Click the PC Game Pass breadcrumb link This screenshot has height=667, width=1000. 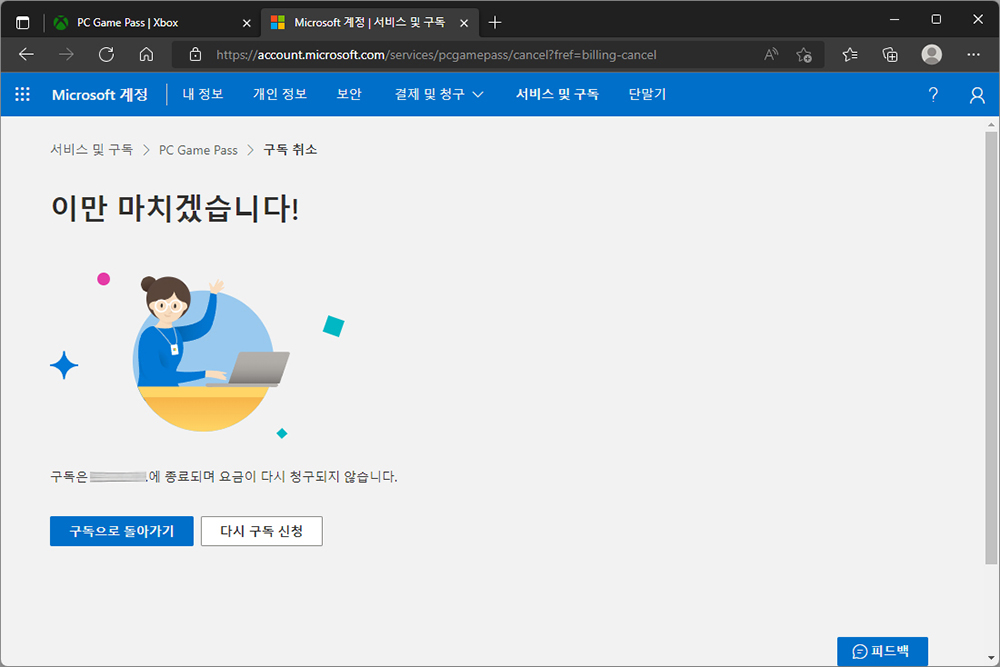[x=198, y=150]
